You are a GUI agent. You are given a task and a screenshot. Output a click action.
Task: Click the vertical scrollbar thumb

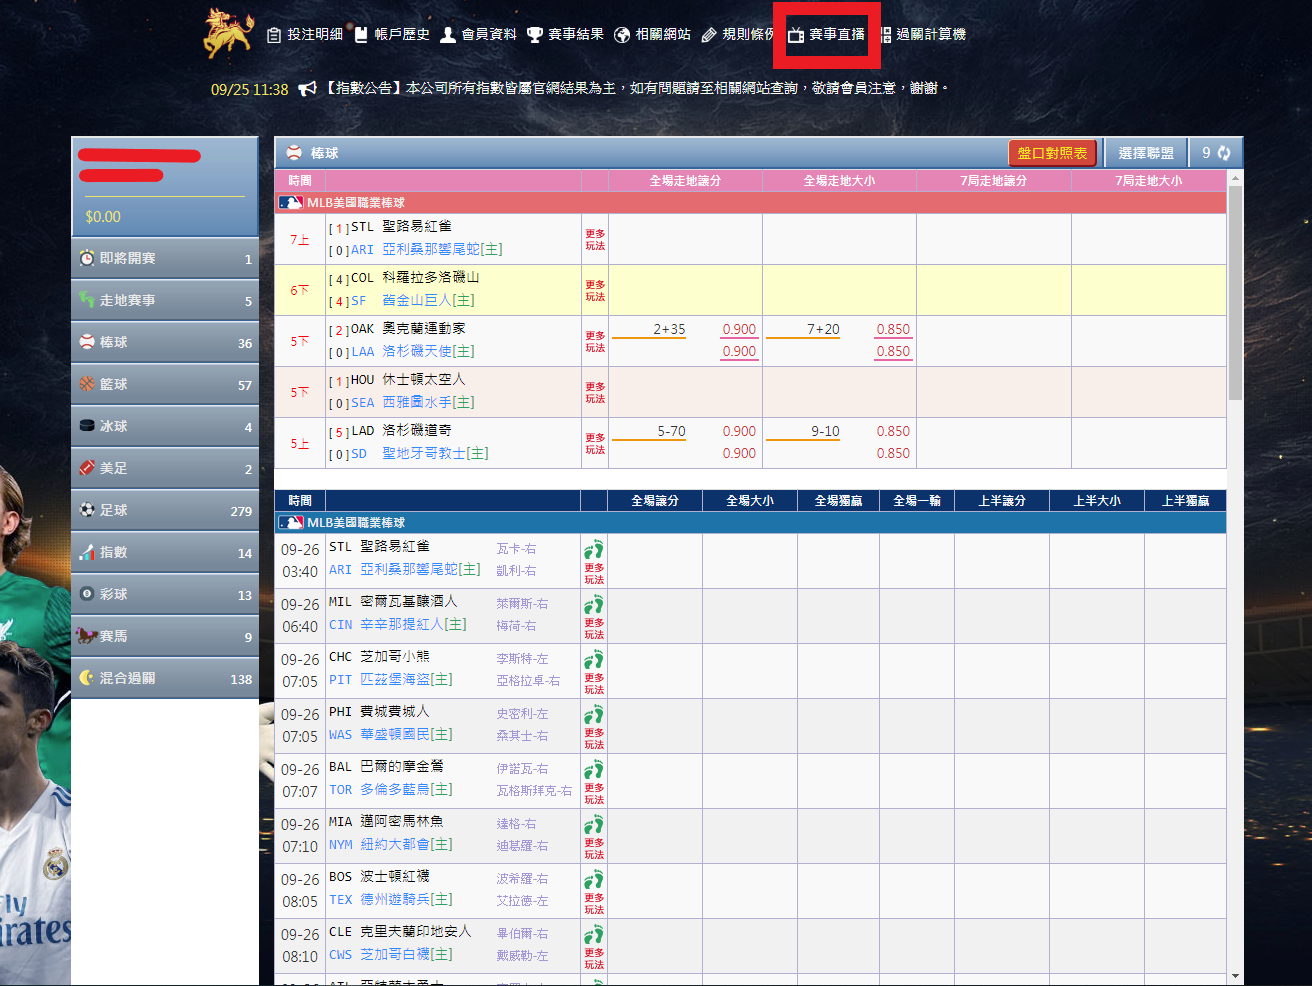coord(1235,293)
